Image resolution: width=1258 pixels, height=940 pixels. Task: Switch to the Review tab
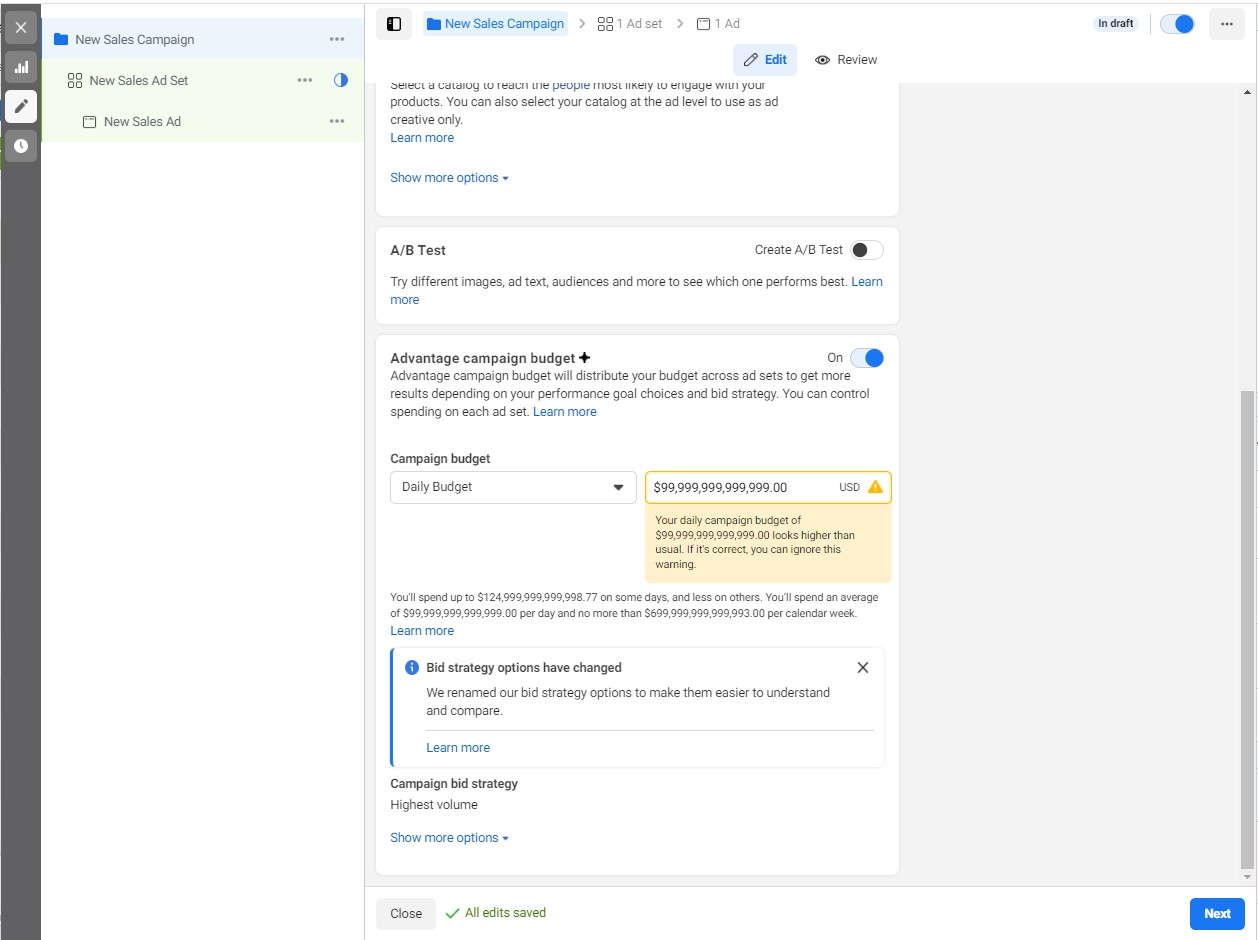846,60
